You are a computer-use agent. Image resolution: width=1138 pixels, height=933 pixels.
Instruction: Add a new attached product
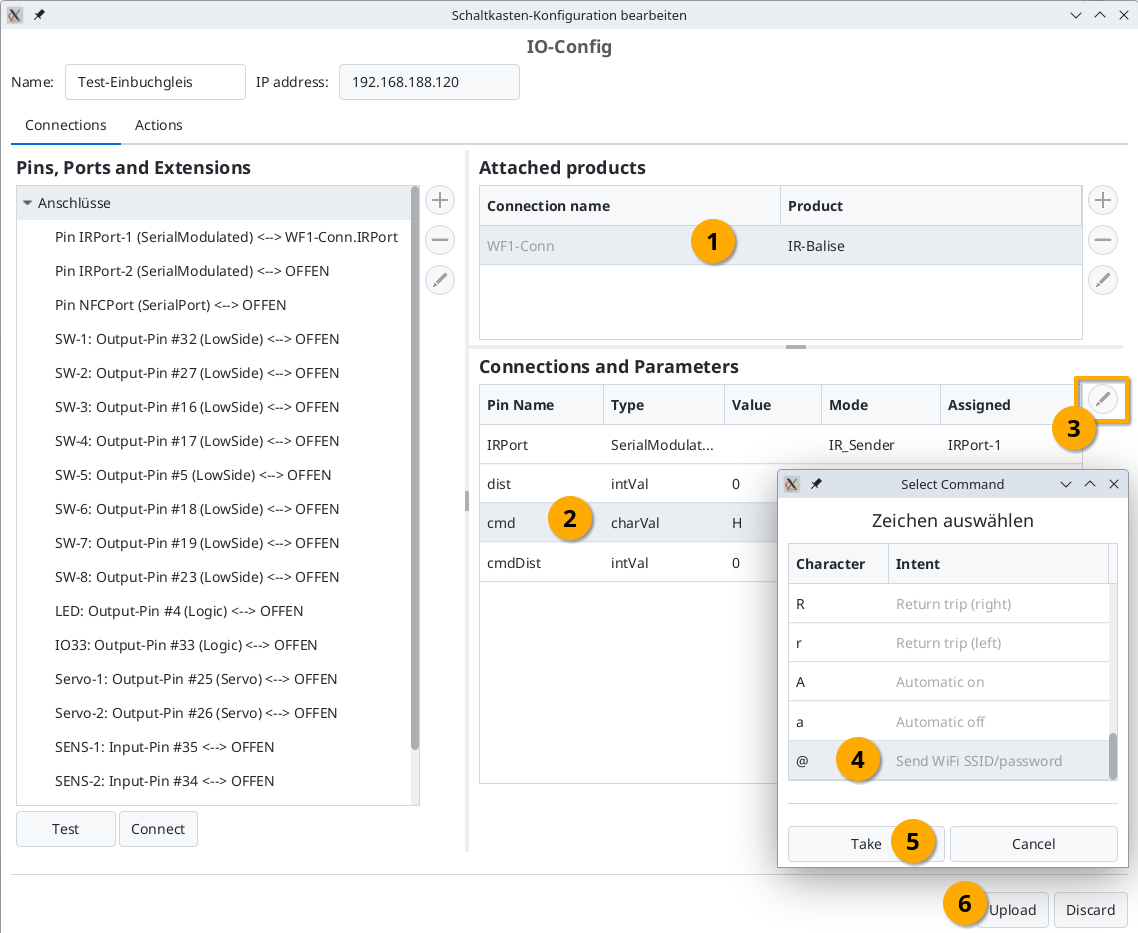pos(1102,200)
